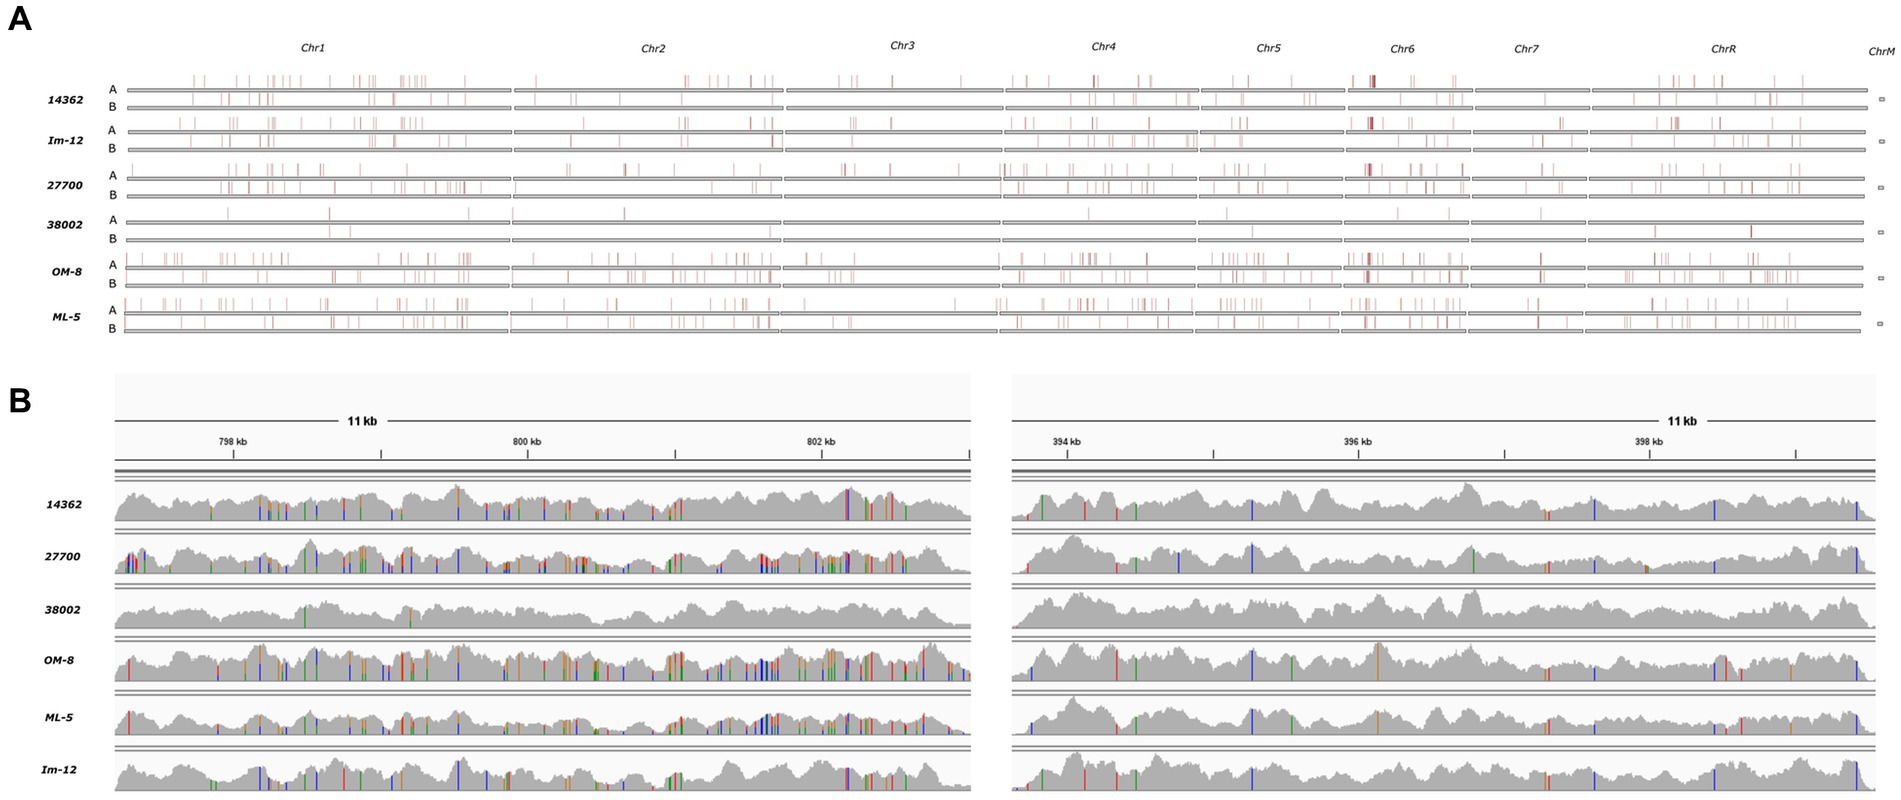Click haplotype A label of strain 38002
The width and height of the screenshot is (1901, 800).
click(x=113, y=220)
